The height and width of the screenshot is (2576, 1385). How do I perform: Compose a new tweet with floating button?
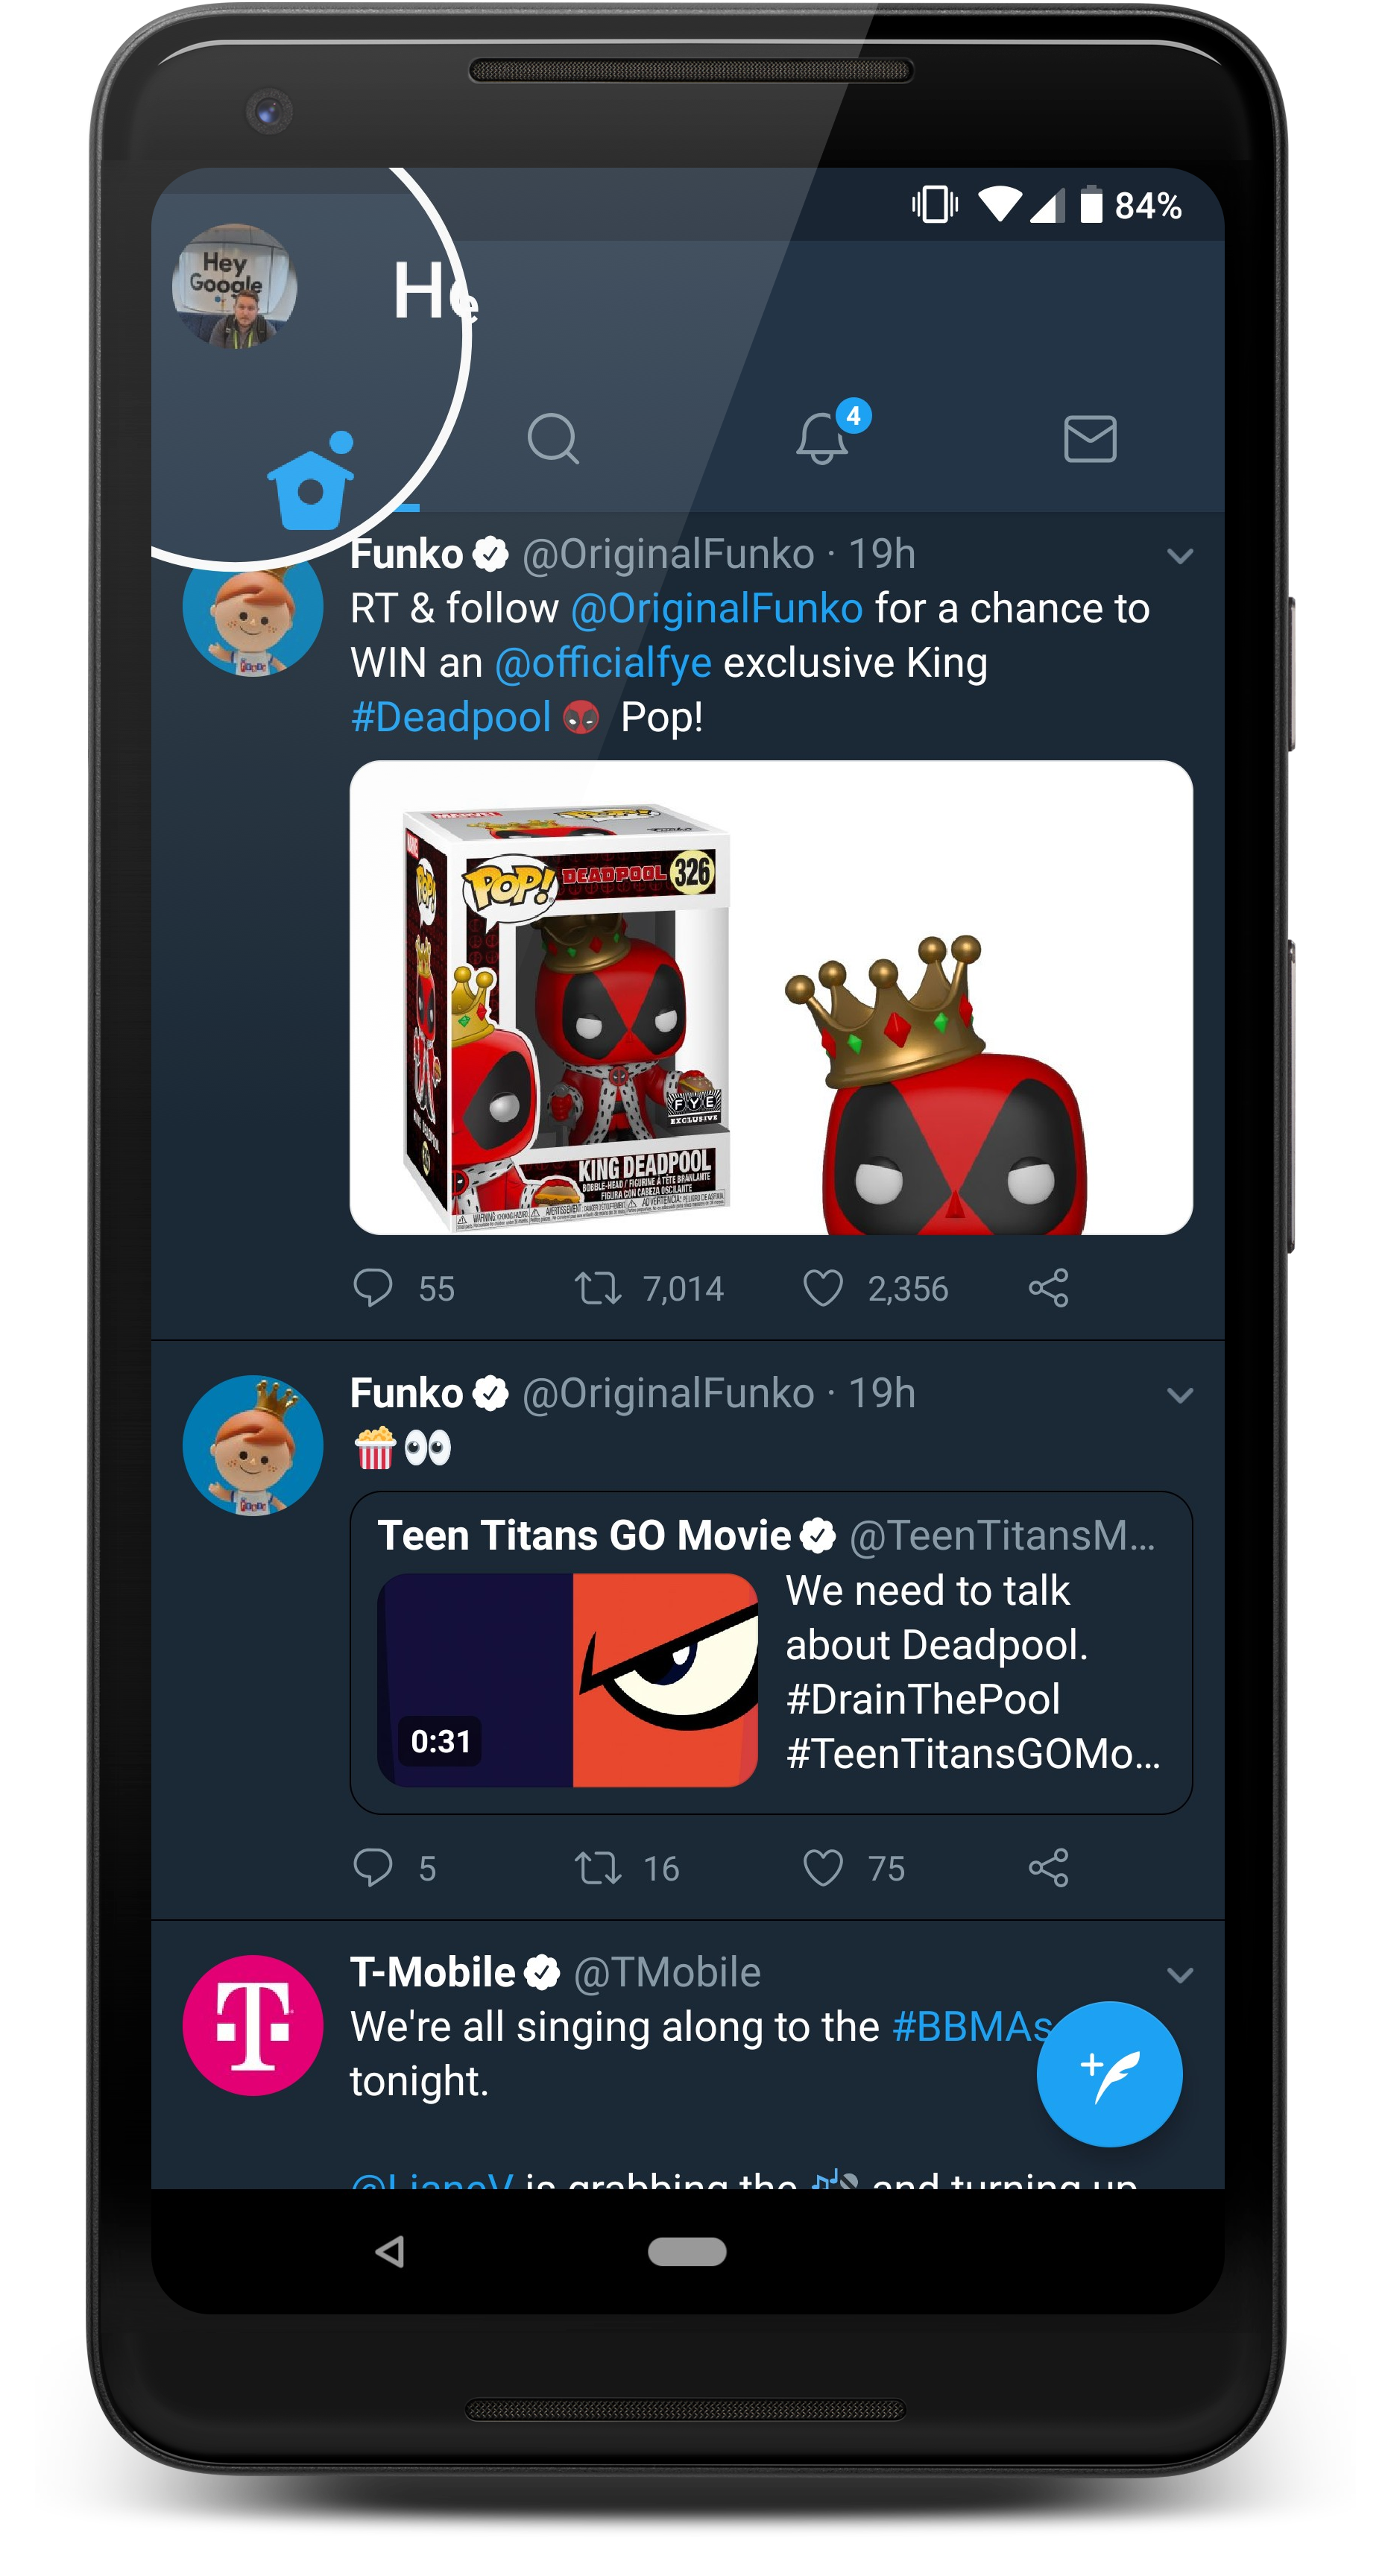click(x=1109, y=2074)
